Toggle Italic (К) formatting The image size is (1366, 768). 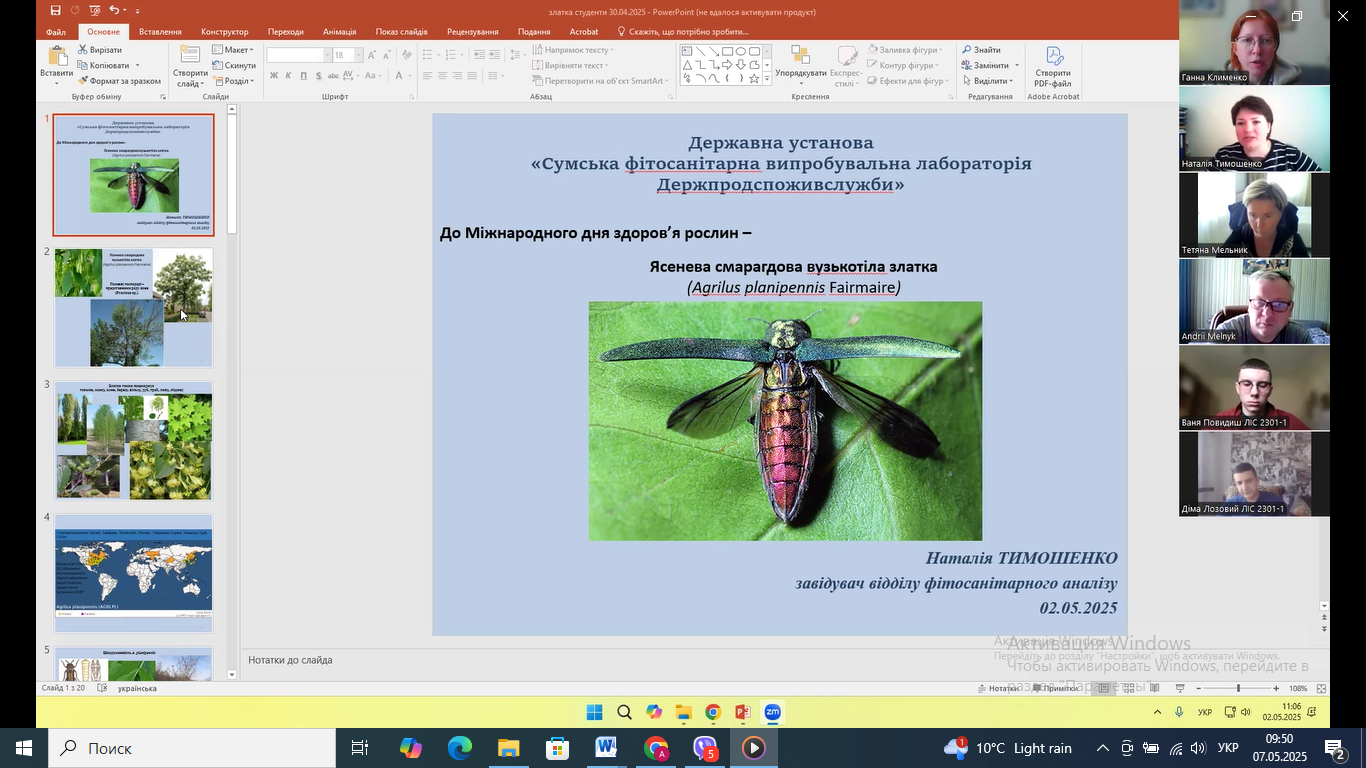(289, 76)
